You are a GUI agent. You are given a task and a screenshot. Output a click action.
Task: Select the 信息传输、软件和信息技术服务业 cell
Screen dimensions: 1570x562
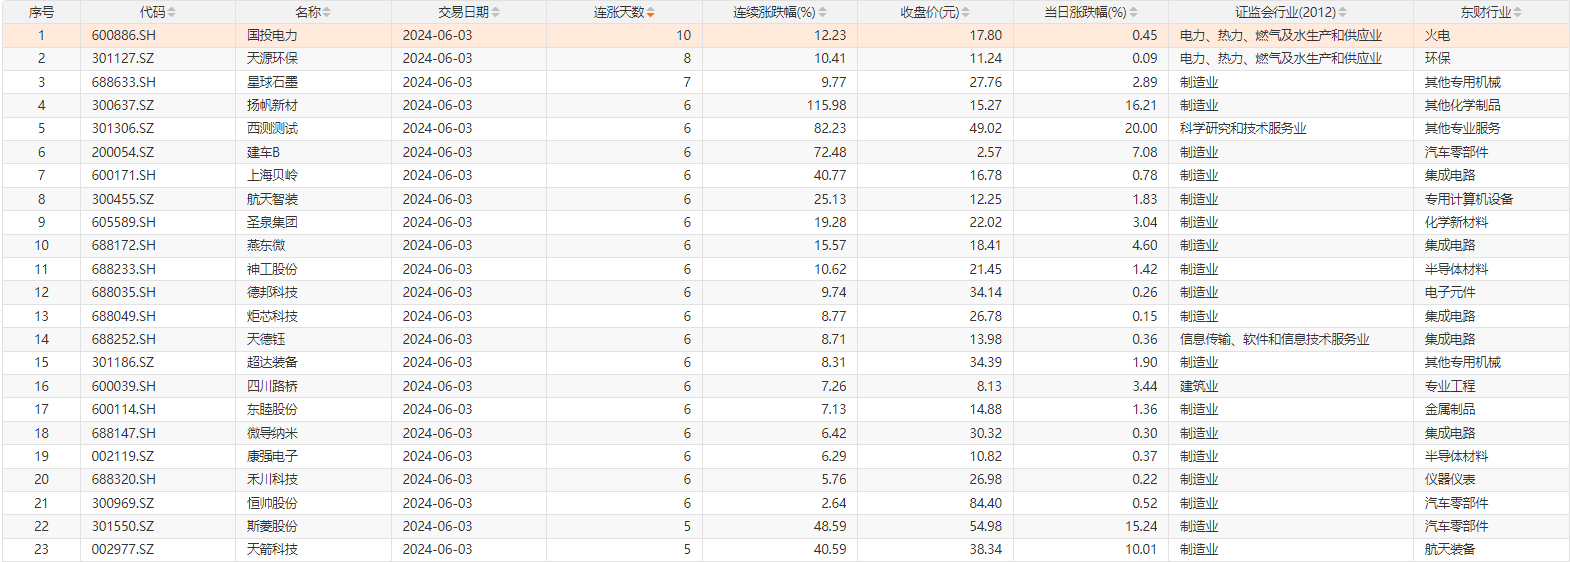click(x=1290, y=339)
